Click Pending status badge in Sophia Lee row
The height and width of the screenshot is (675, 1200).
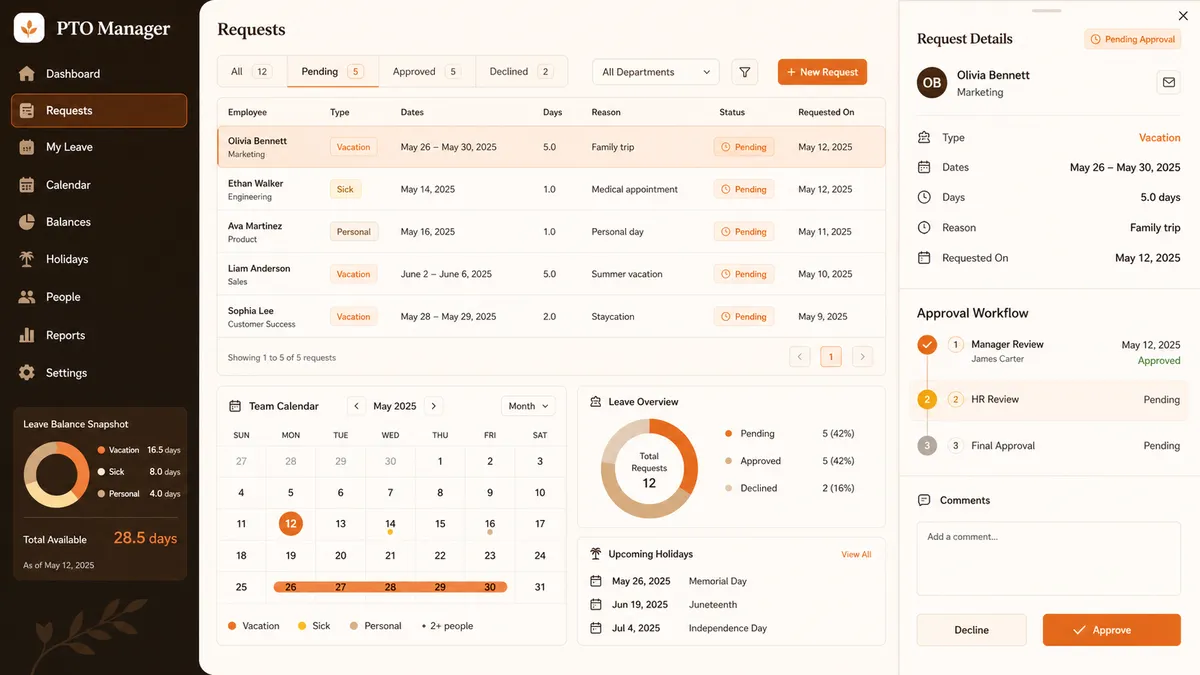744,317
